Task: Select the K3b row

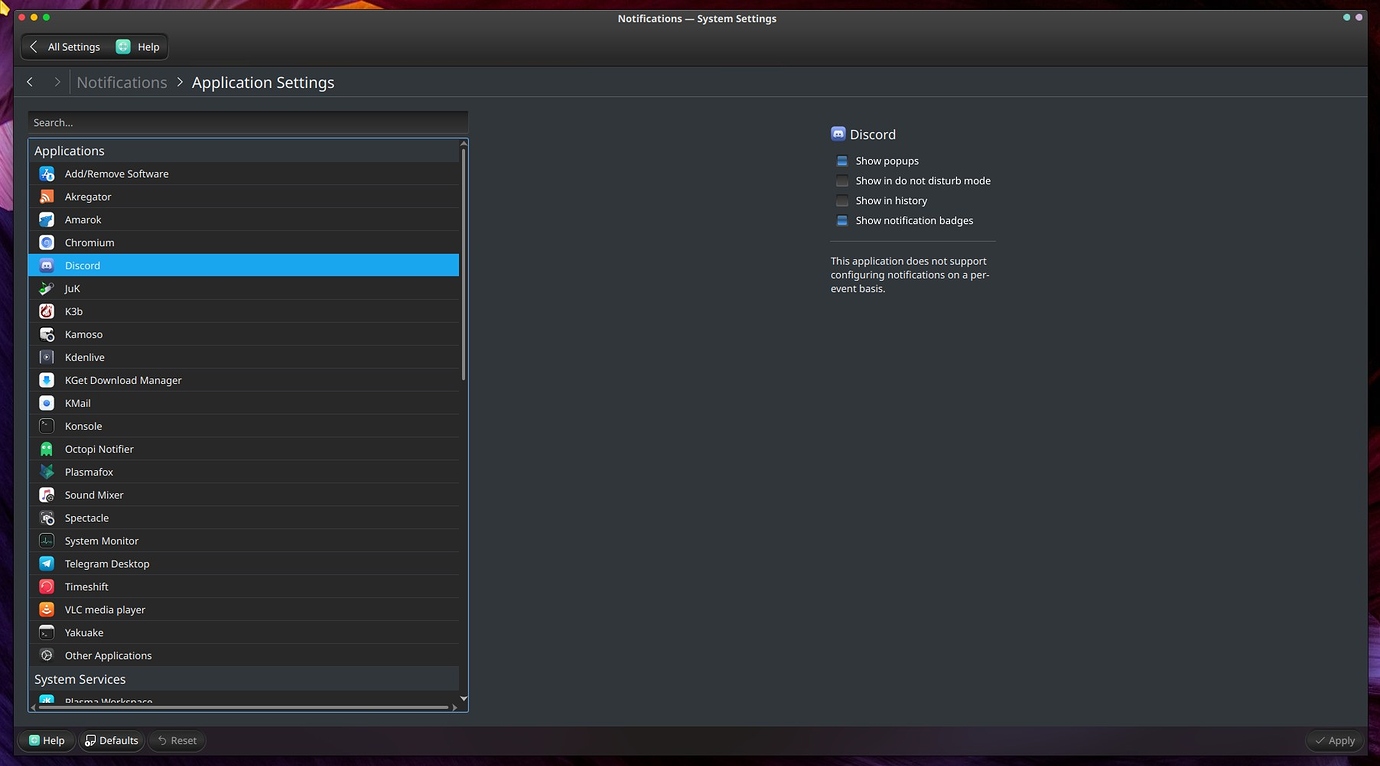Action: point(244,312)
